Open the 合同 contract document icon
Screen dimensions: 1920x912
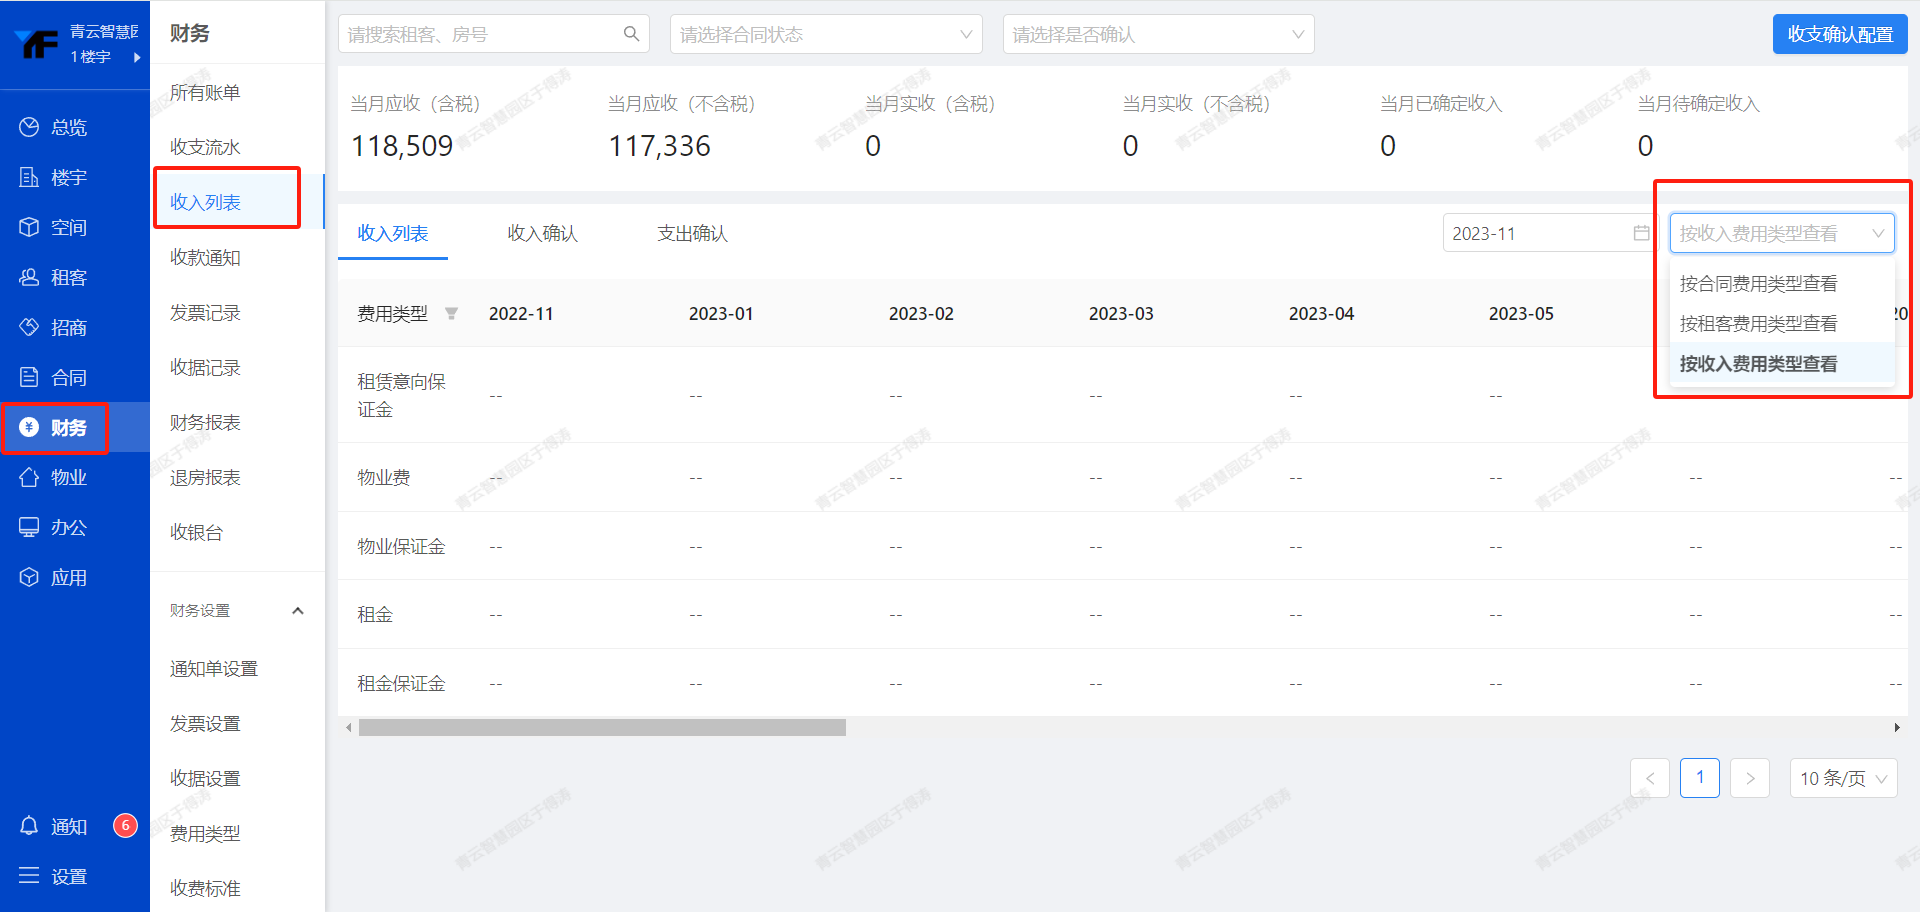(29, 377)
